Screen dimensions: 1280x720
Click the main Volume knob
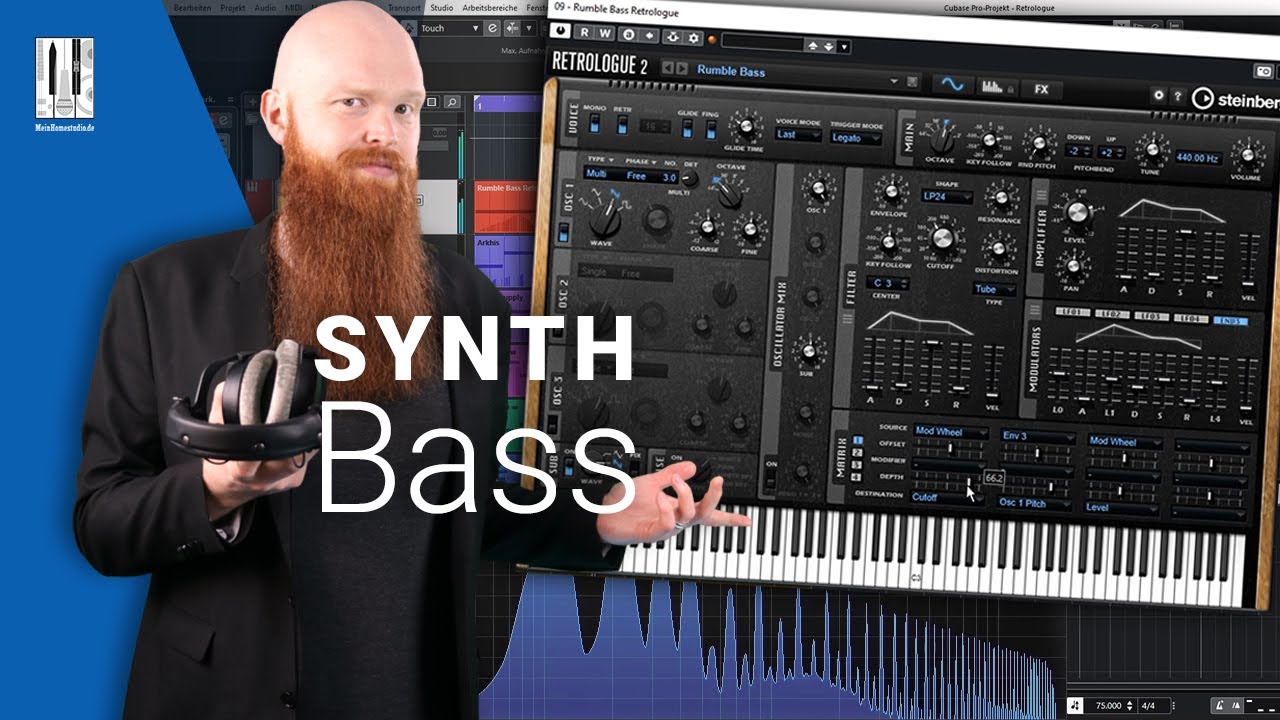[x=1248, y=156]
